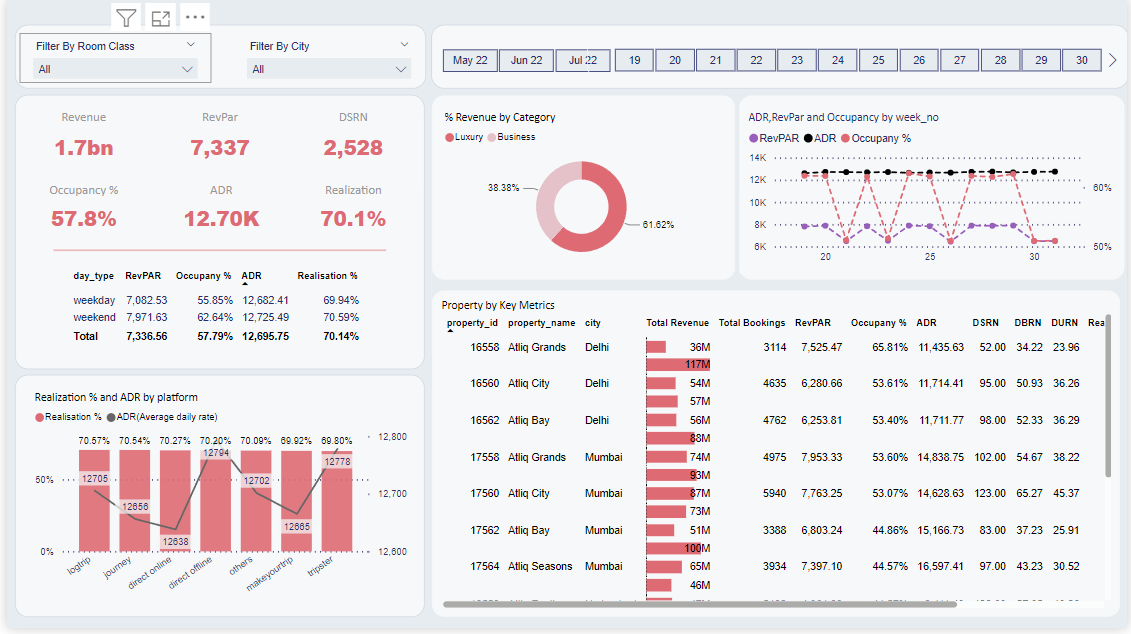
Task: Select the week 28 slicer button
Action: coord(1000,60)
